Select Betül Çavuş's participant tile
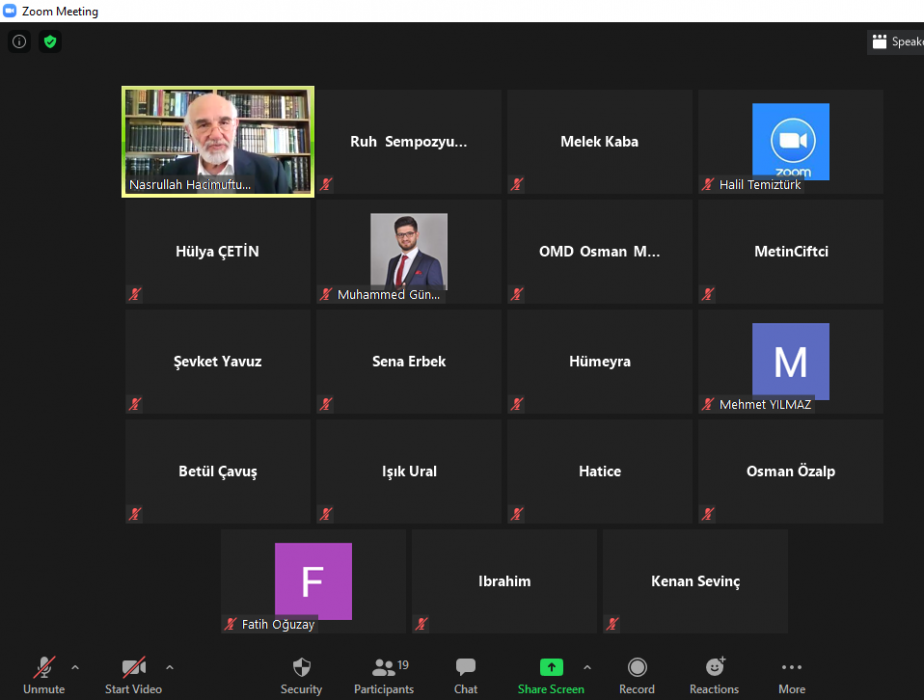Image resolution: width=924 pixels, height=700 pixels. tap(218, 471)
